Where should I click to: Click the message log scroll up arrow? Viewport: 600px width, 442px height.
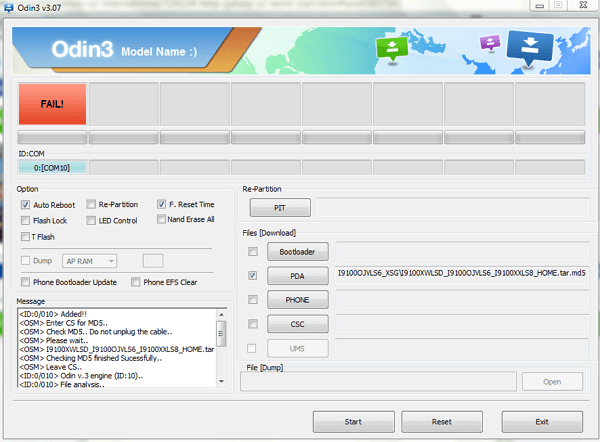point(222,314)
